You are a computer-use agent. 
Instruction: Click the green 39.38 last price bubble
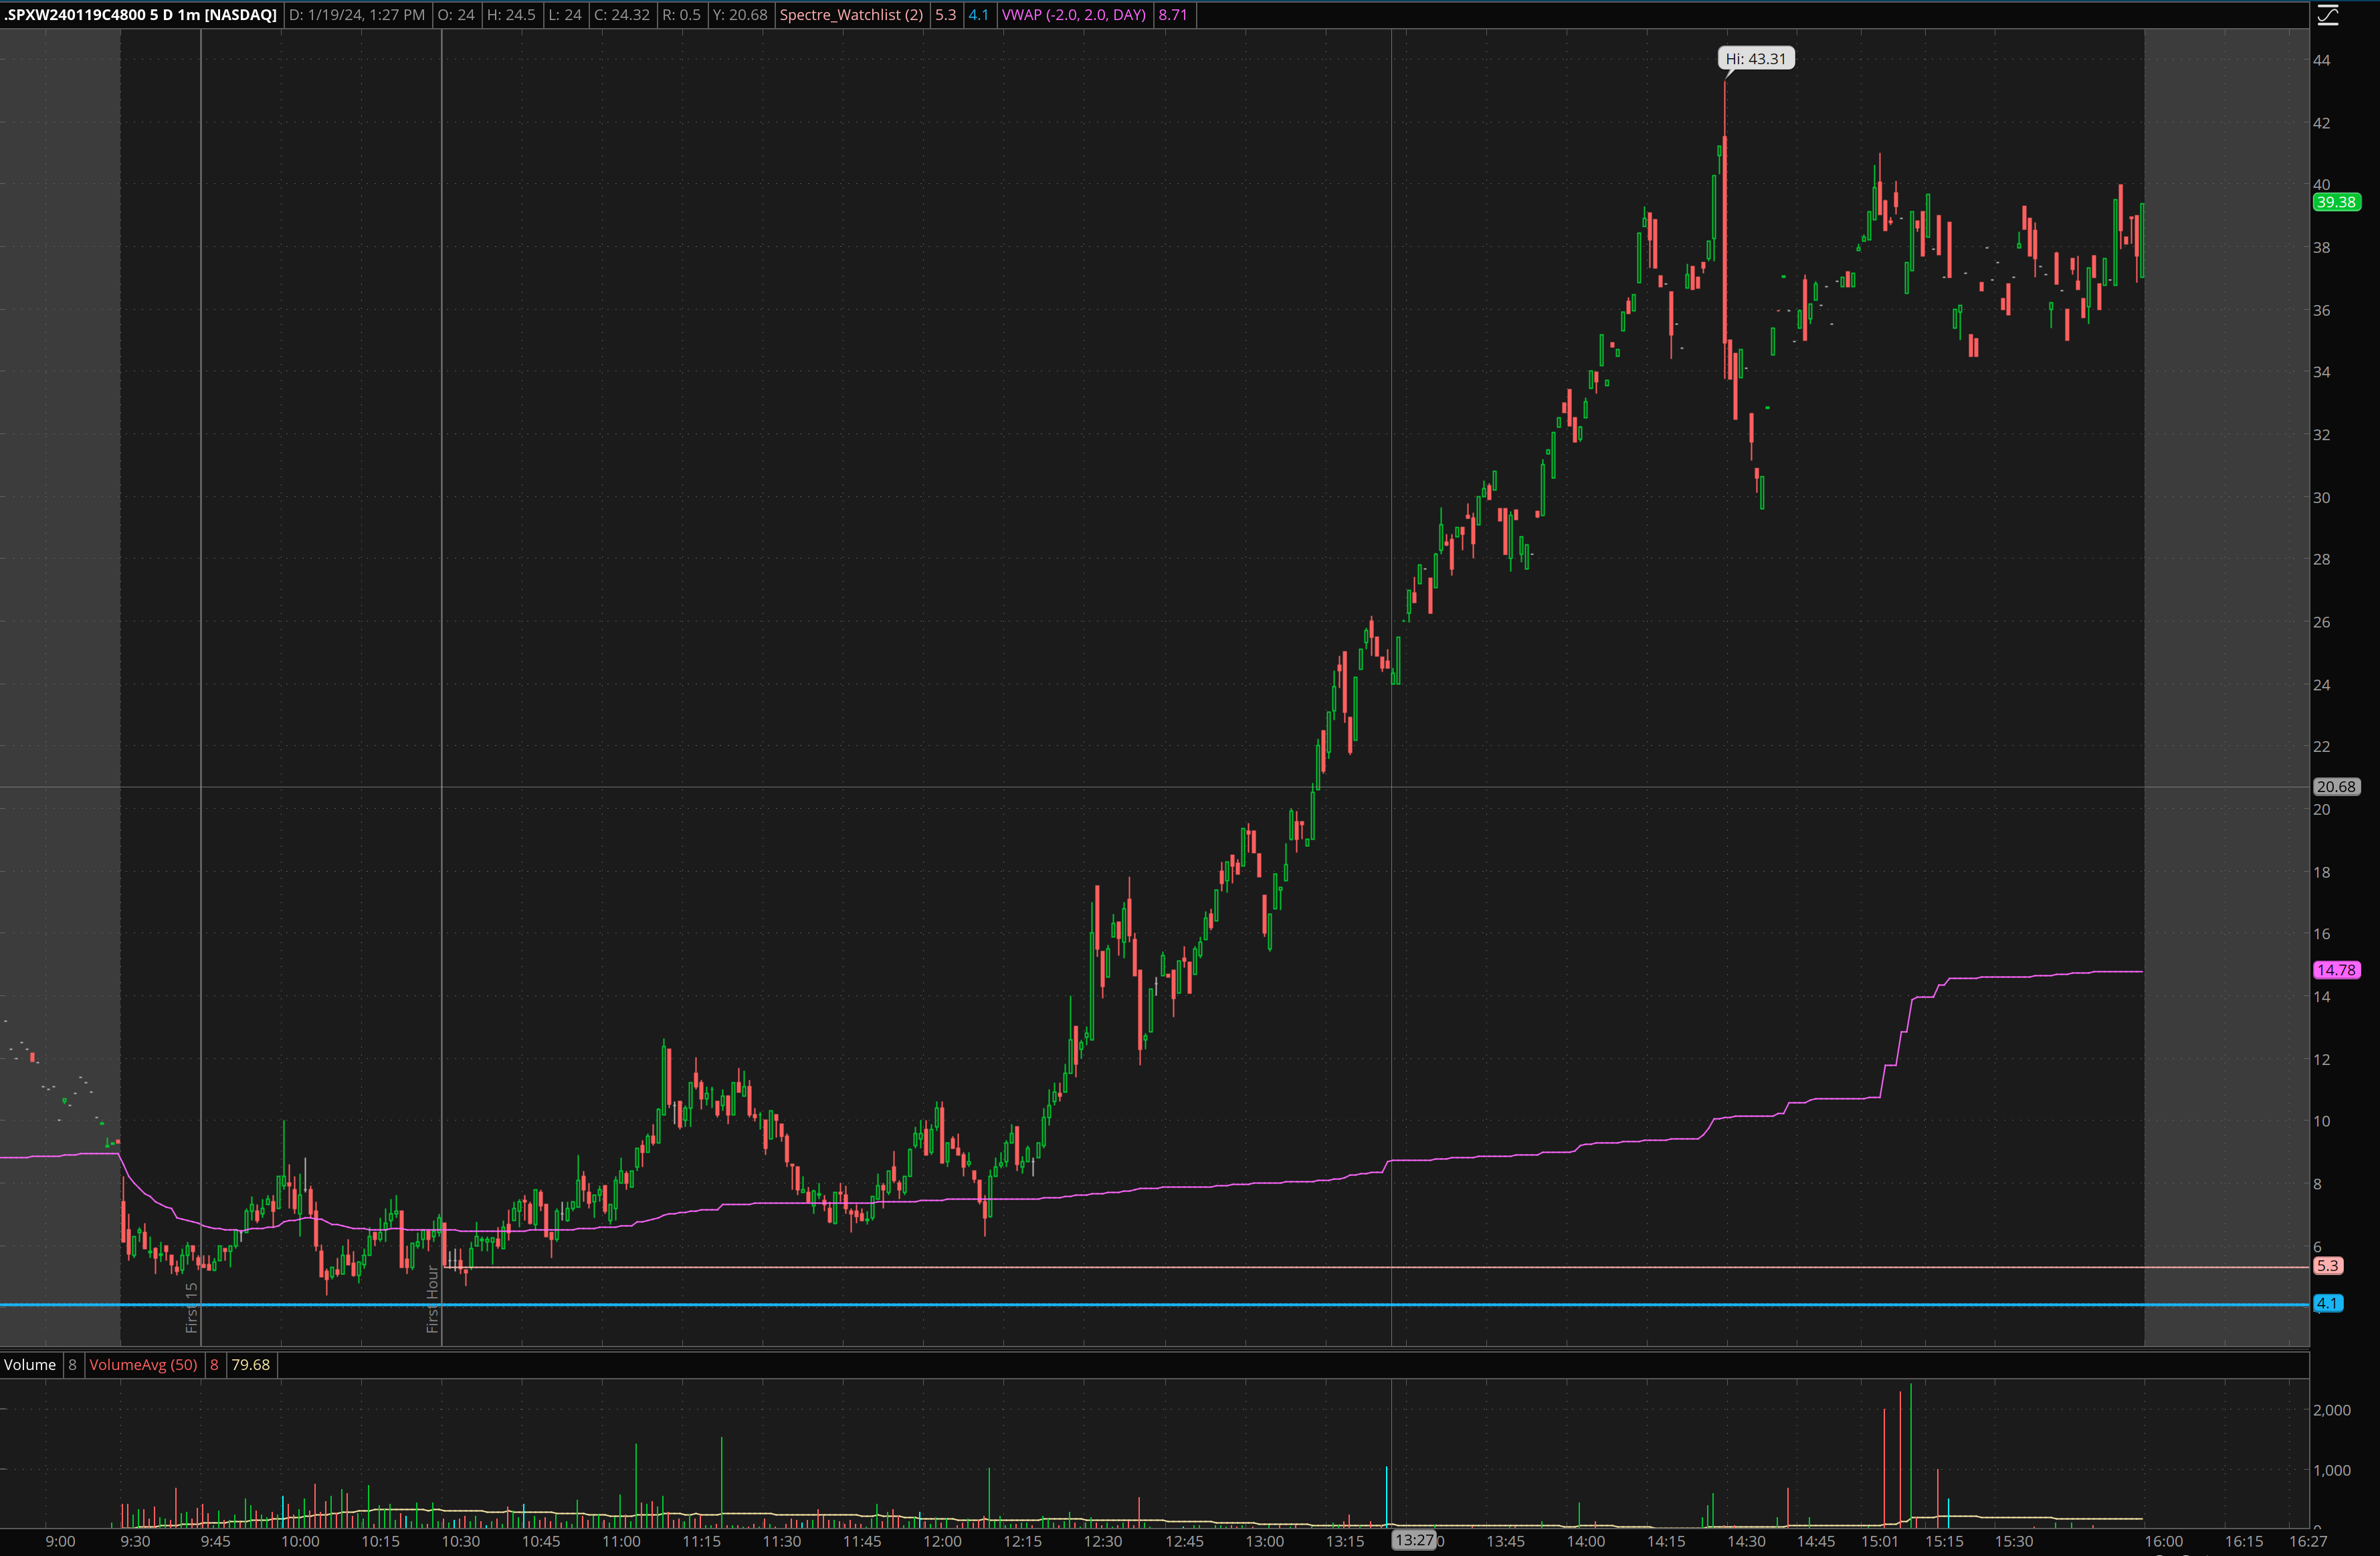[x=2336, y=202]
